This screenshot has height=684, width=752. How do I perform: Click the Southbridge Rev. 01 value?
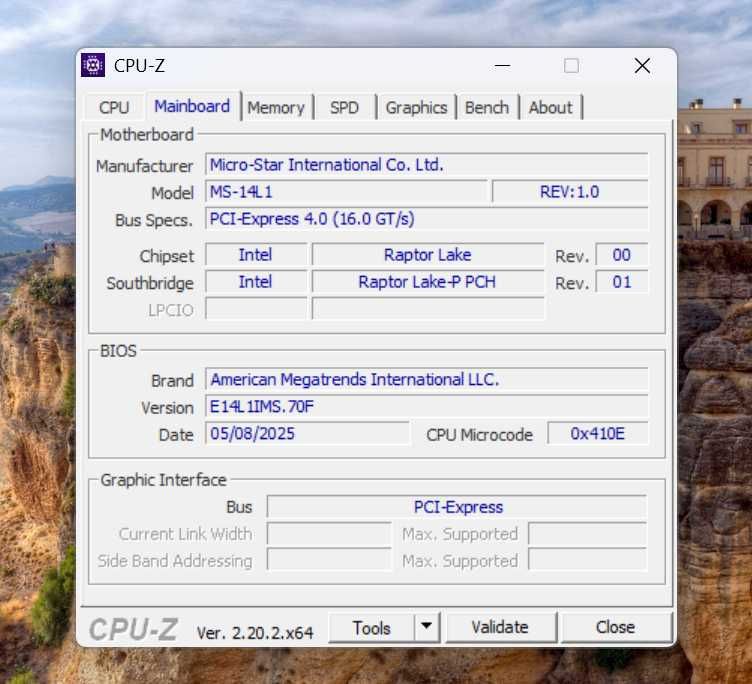(622, 282)
